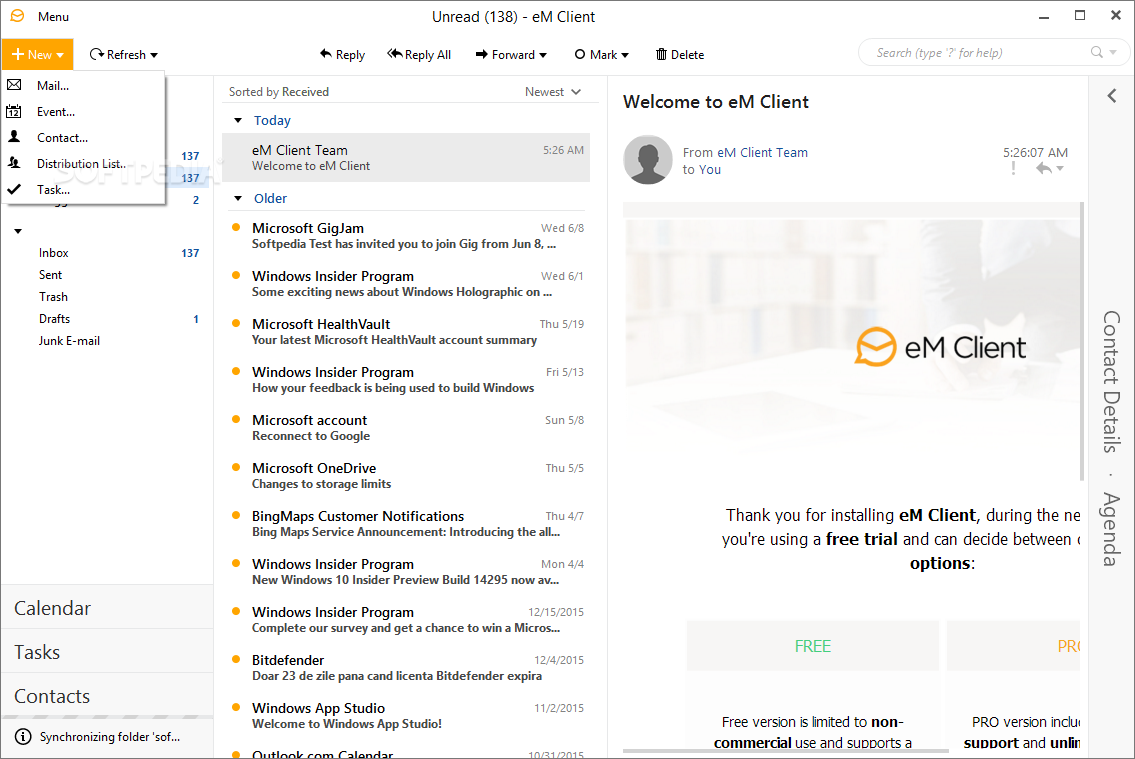Toggle unread dot for BingMaps Customer Notifications message

[x=236, y=515]
